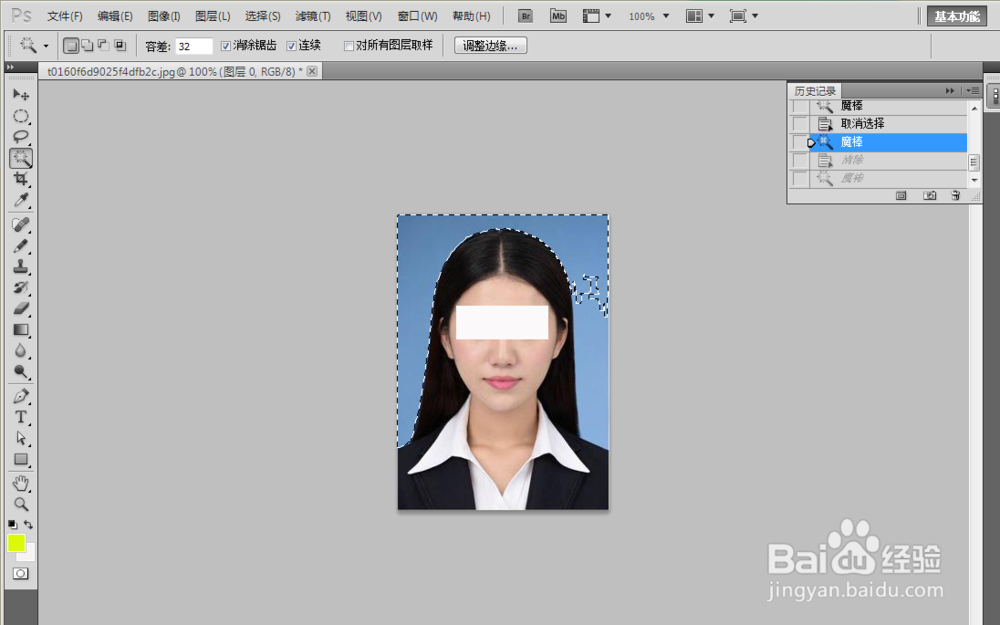The image size is (1000, 625).
Task: Expand the toolbox to two columns
Action: point(10,67)
